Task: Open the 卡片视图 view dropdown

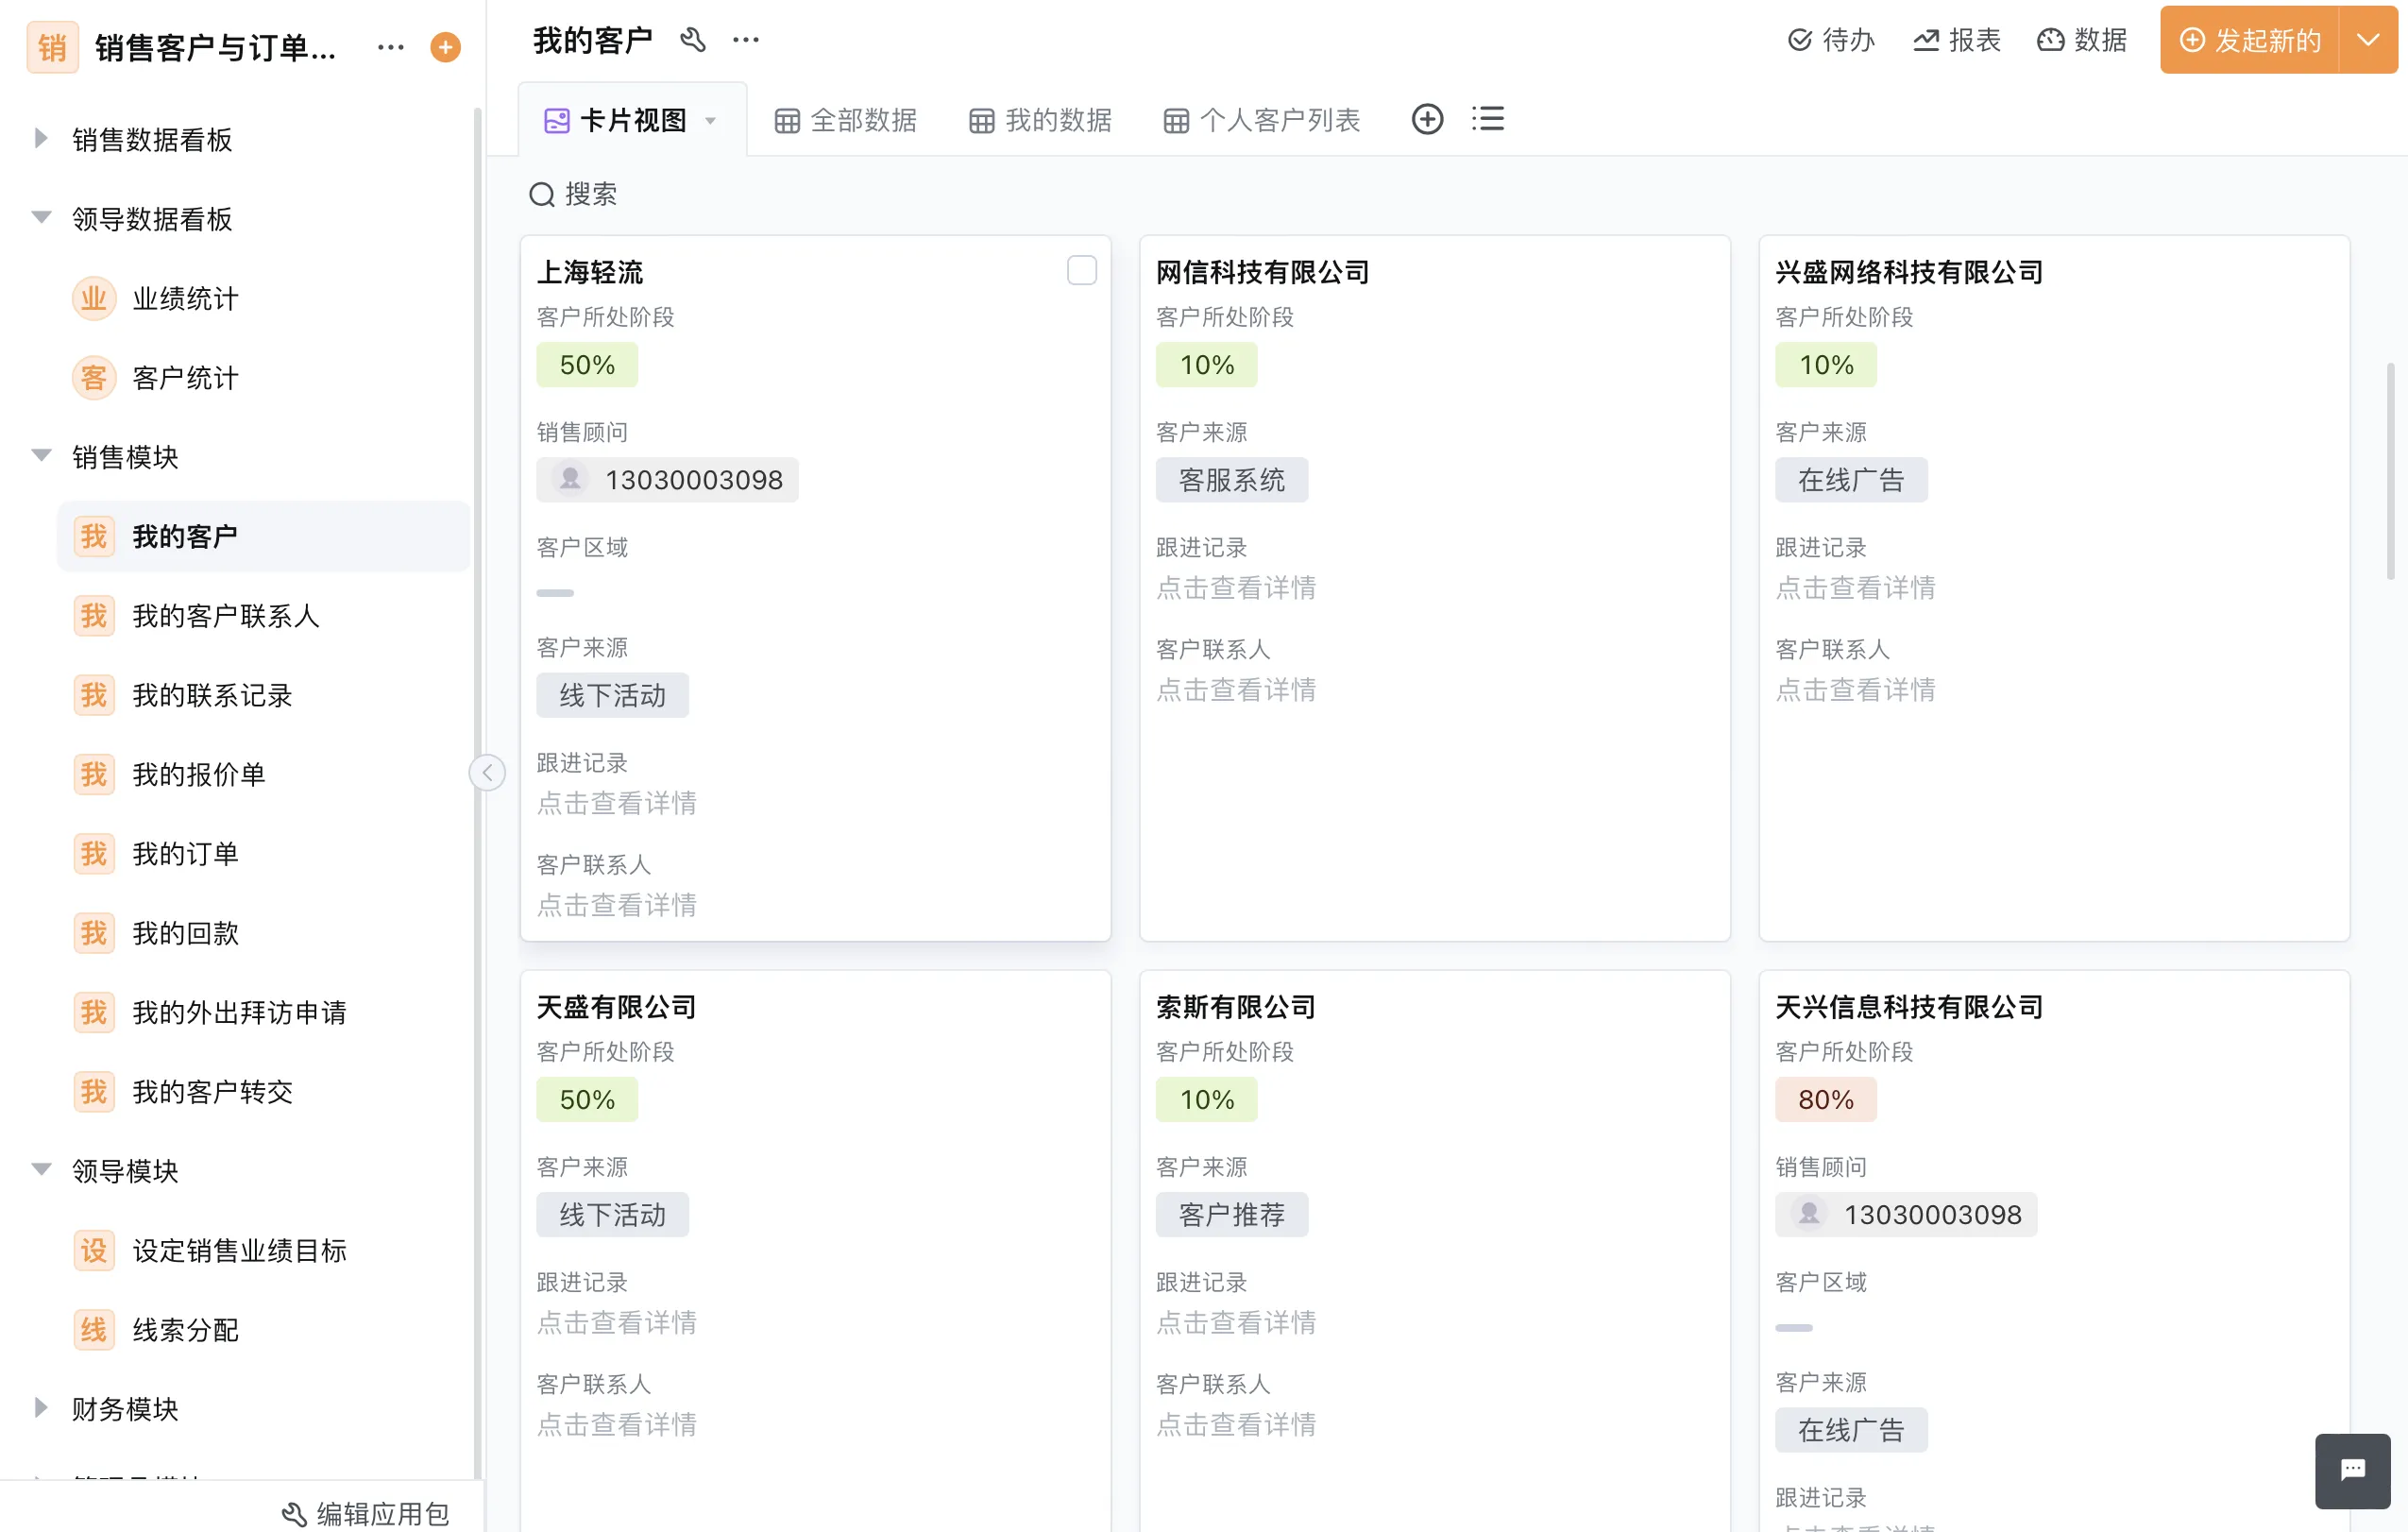Action: [632, 119]
